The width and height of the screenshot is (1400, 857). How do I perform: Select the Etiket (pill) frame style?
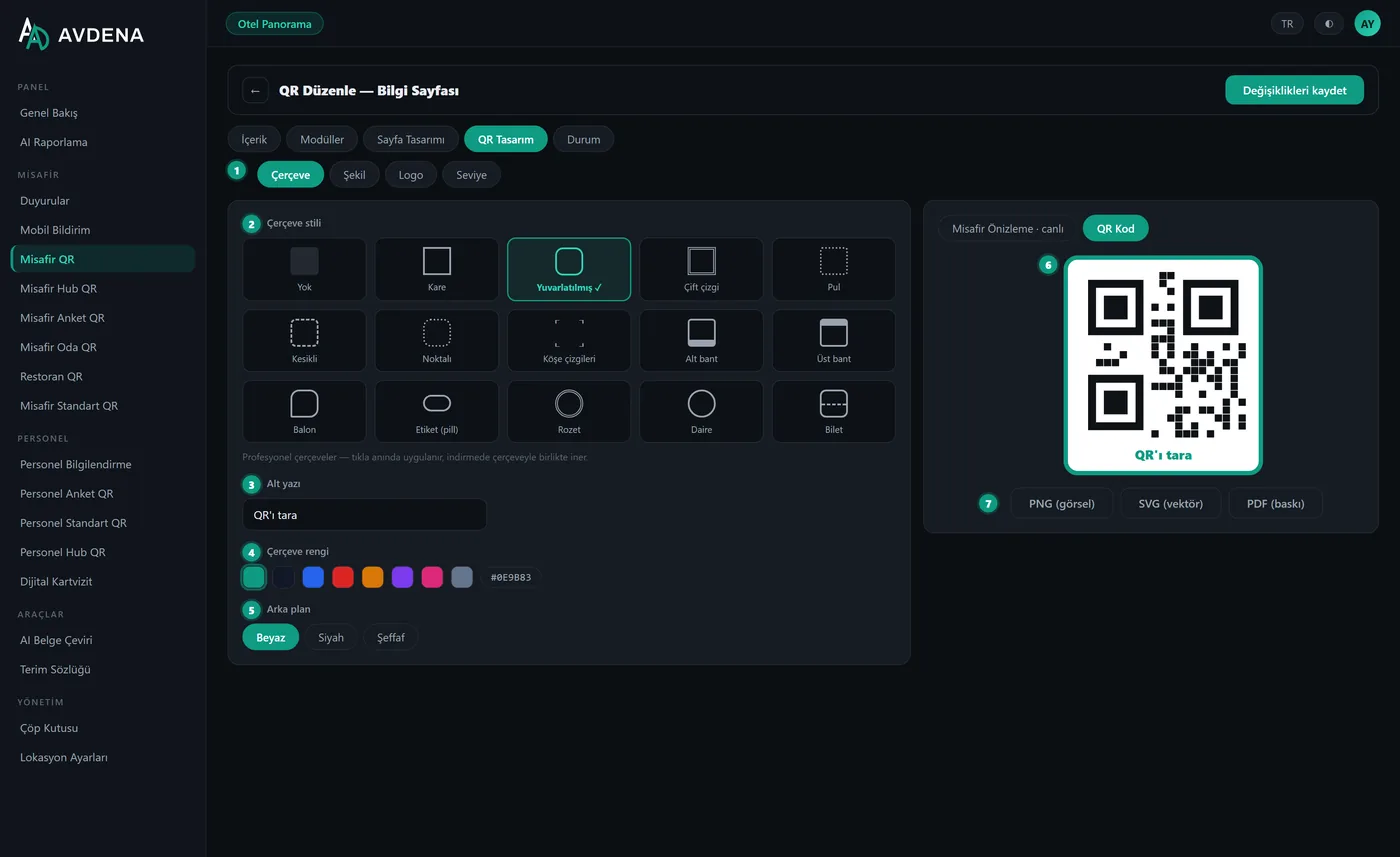(437, 411)
